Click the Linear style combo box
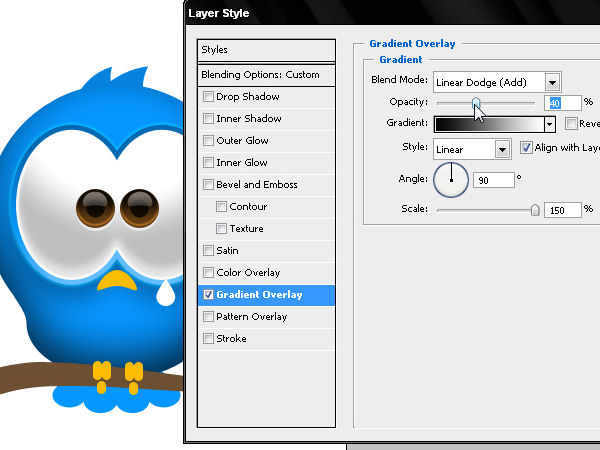This screenshot has height=450, width=600. [472, 149]
